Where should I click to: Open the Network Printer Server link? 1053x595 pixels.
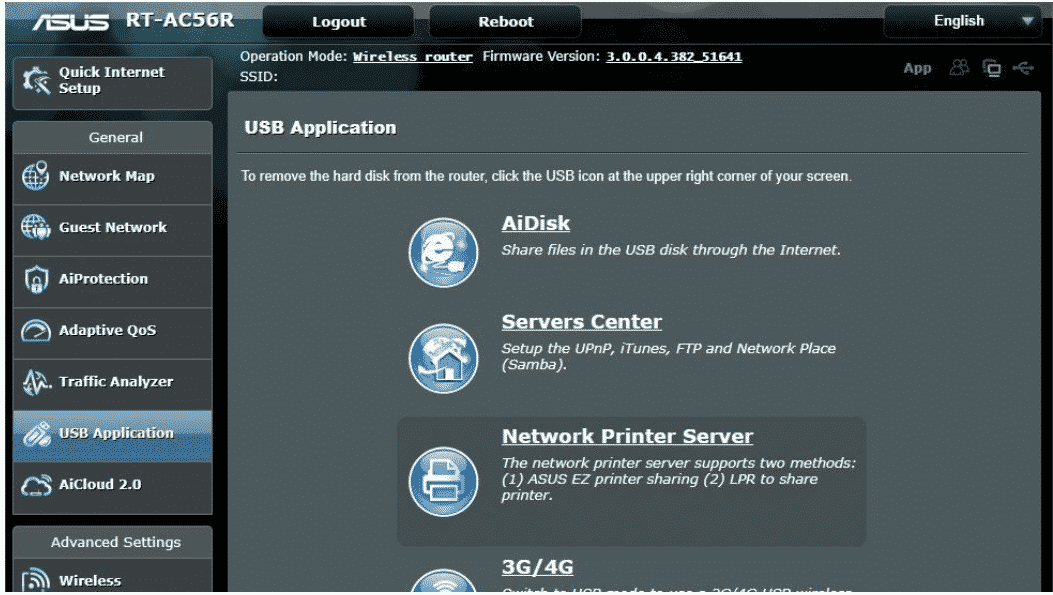(x=627, y=437)
